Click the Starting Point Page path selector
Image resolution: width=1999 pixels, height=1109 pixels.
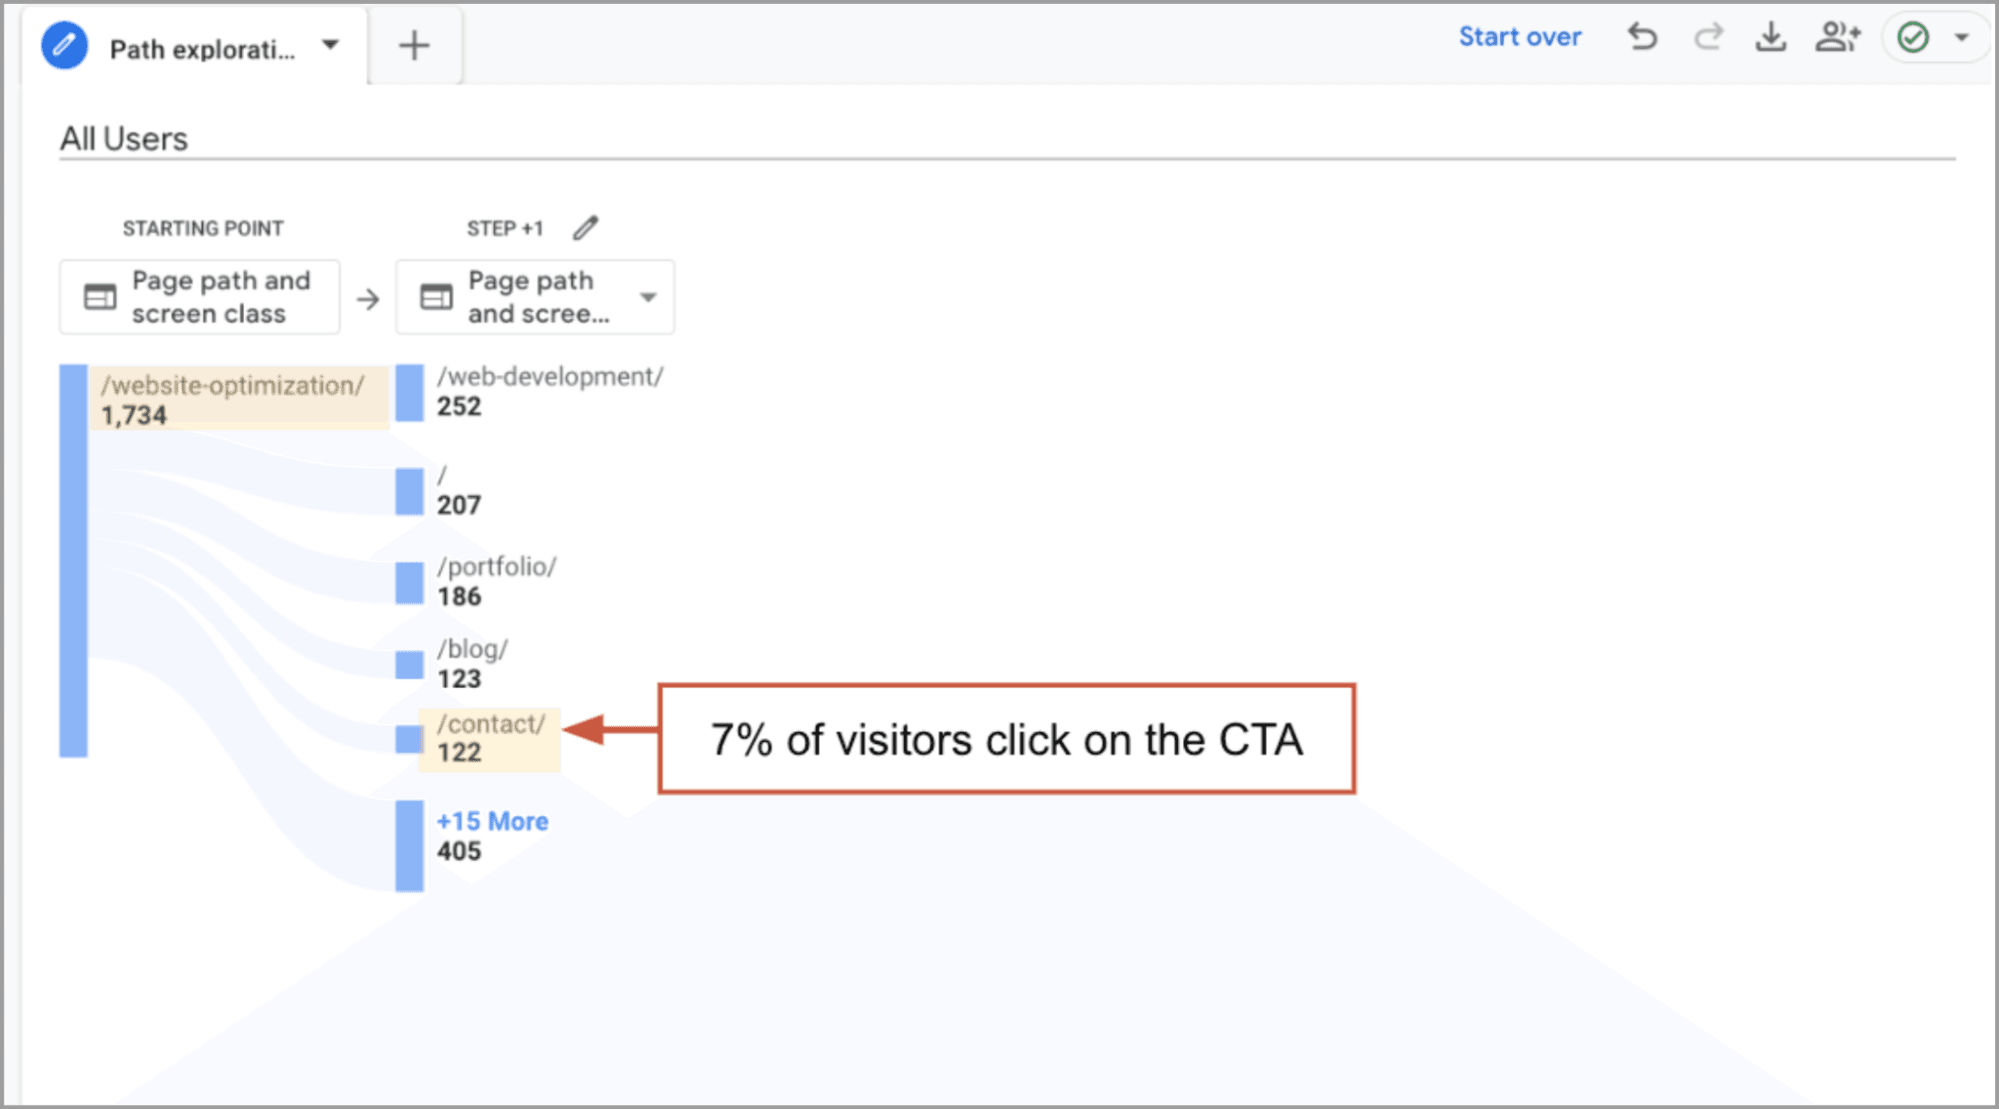[200, 297]
